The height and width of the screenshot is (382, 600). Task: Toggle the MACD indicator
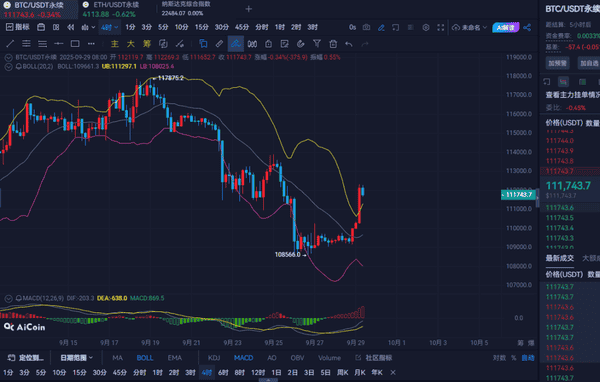tap(243, 358)
